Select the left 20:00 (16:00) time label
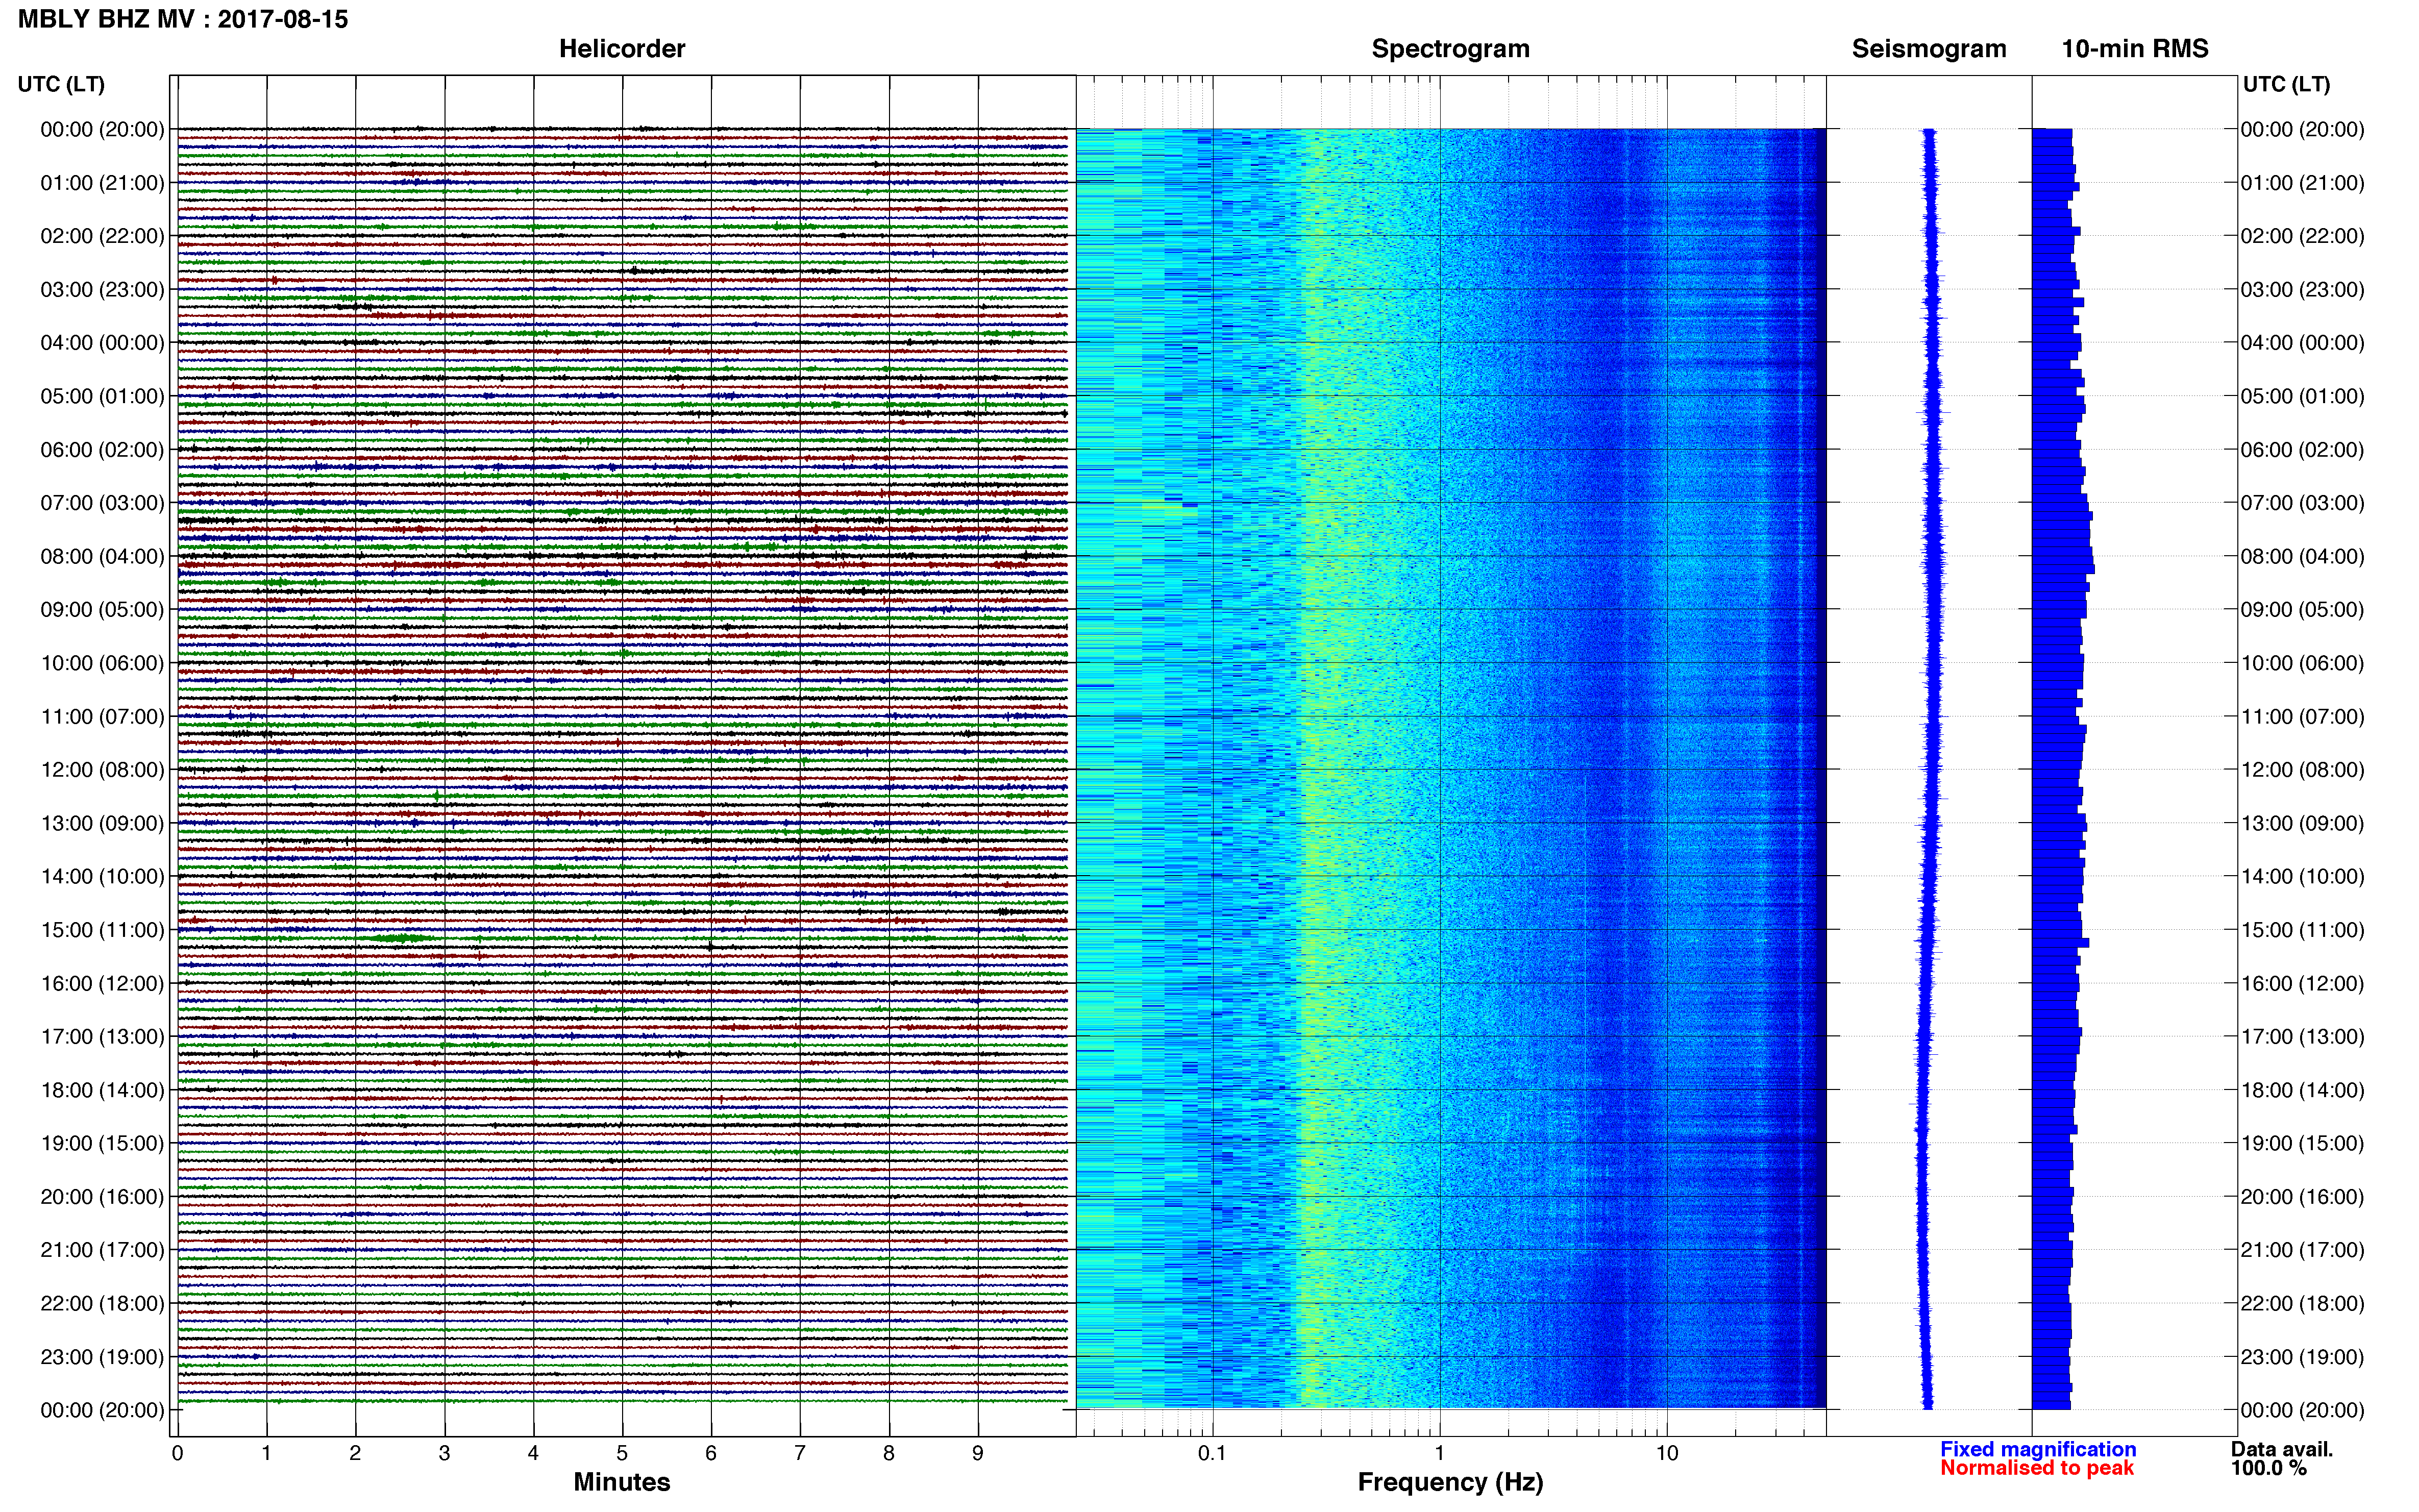Screen dimensions: 2419x1512 102,1197
